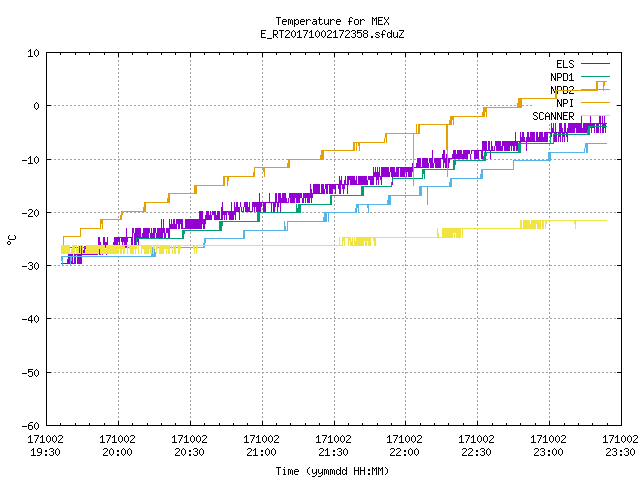
Task: Select the NPD1 legend label
Action: (x=562, y=77)
